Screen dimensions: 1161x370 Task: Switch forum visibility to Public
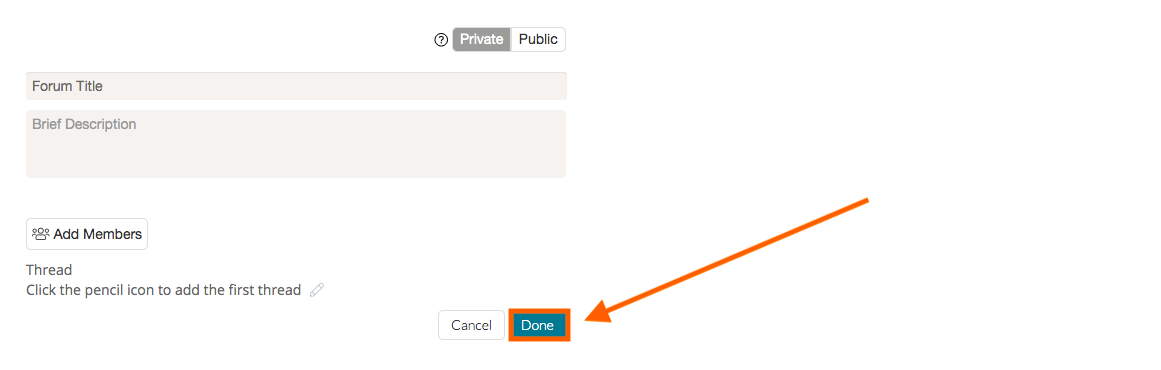click(538, 39)
